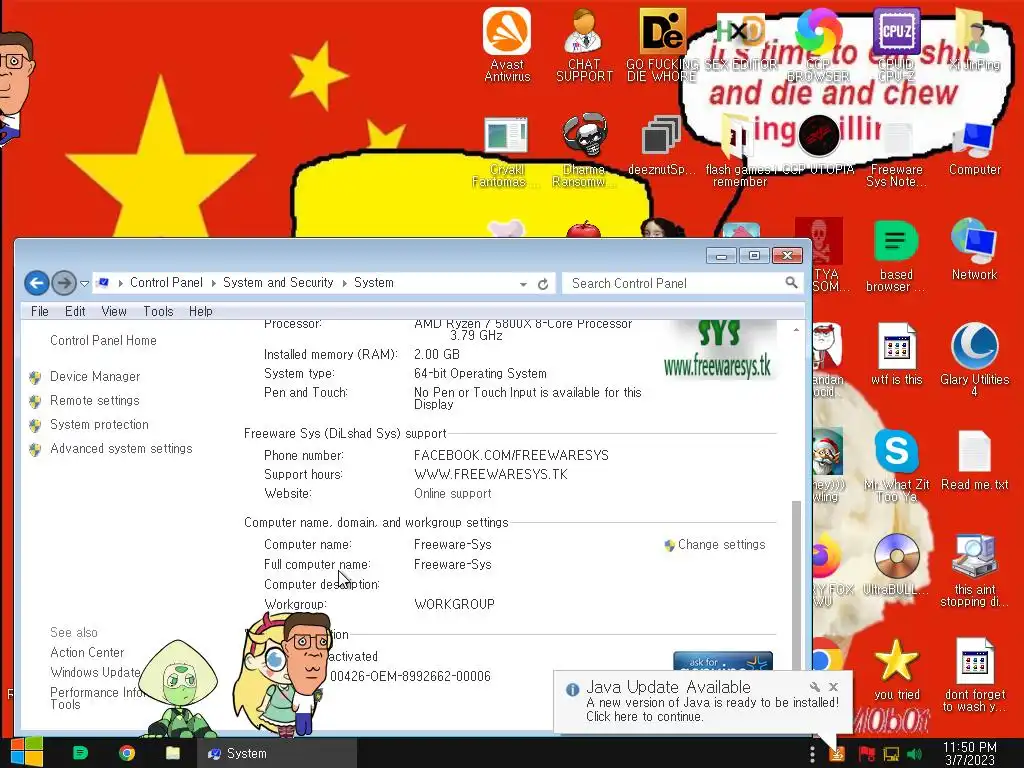Refresh the Control Panel address bar

(543, 284)
